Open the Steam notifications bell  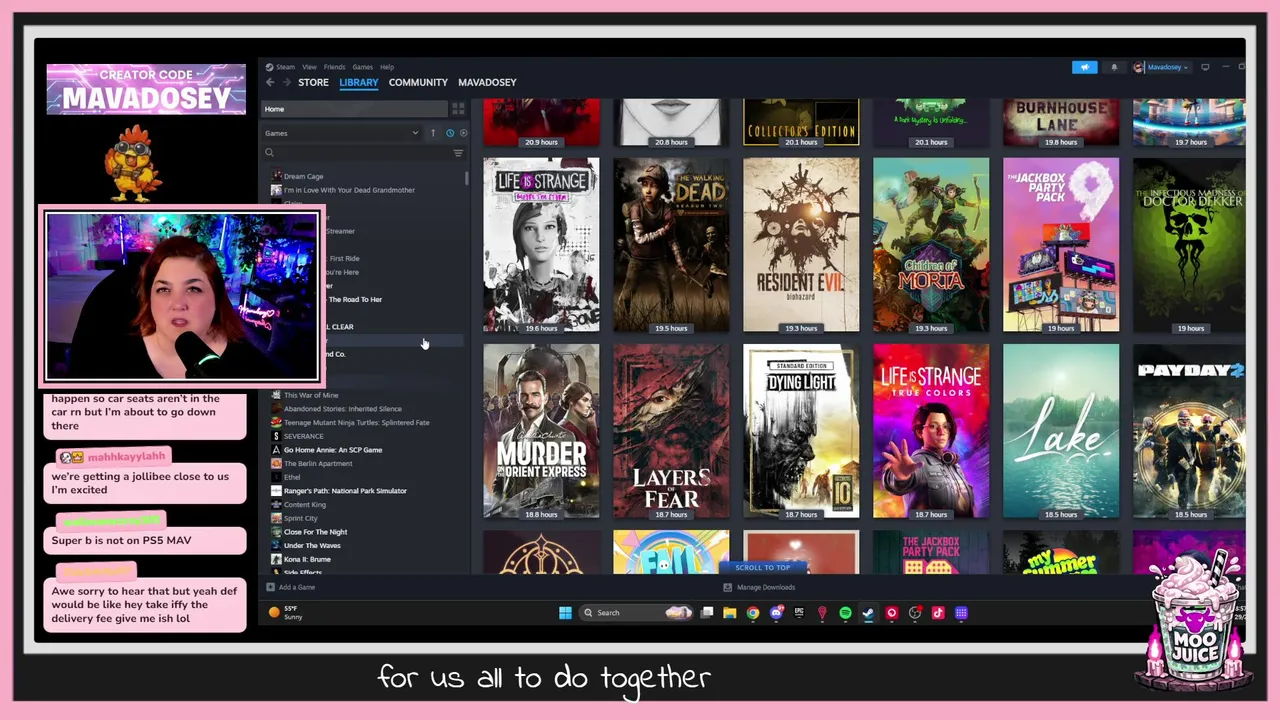[1114, 67]
